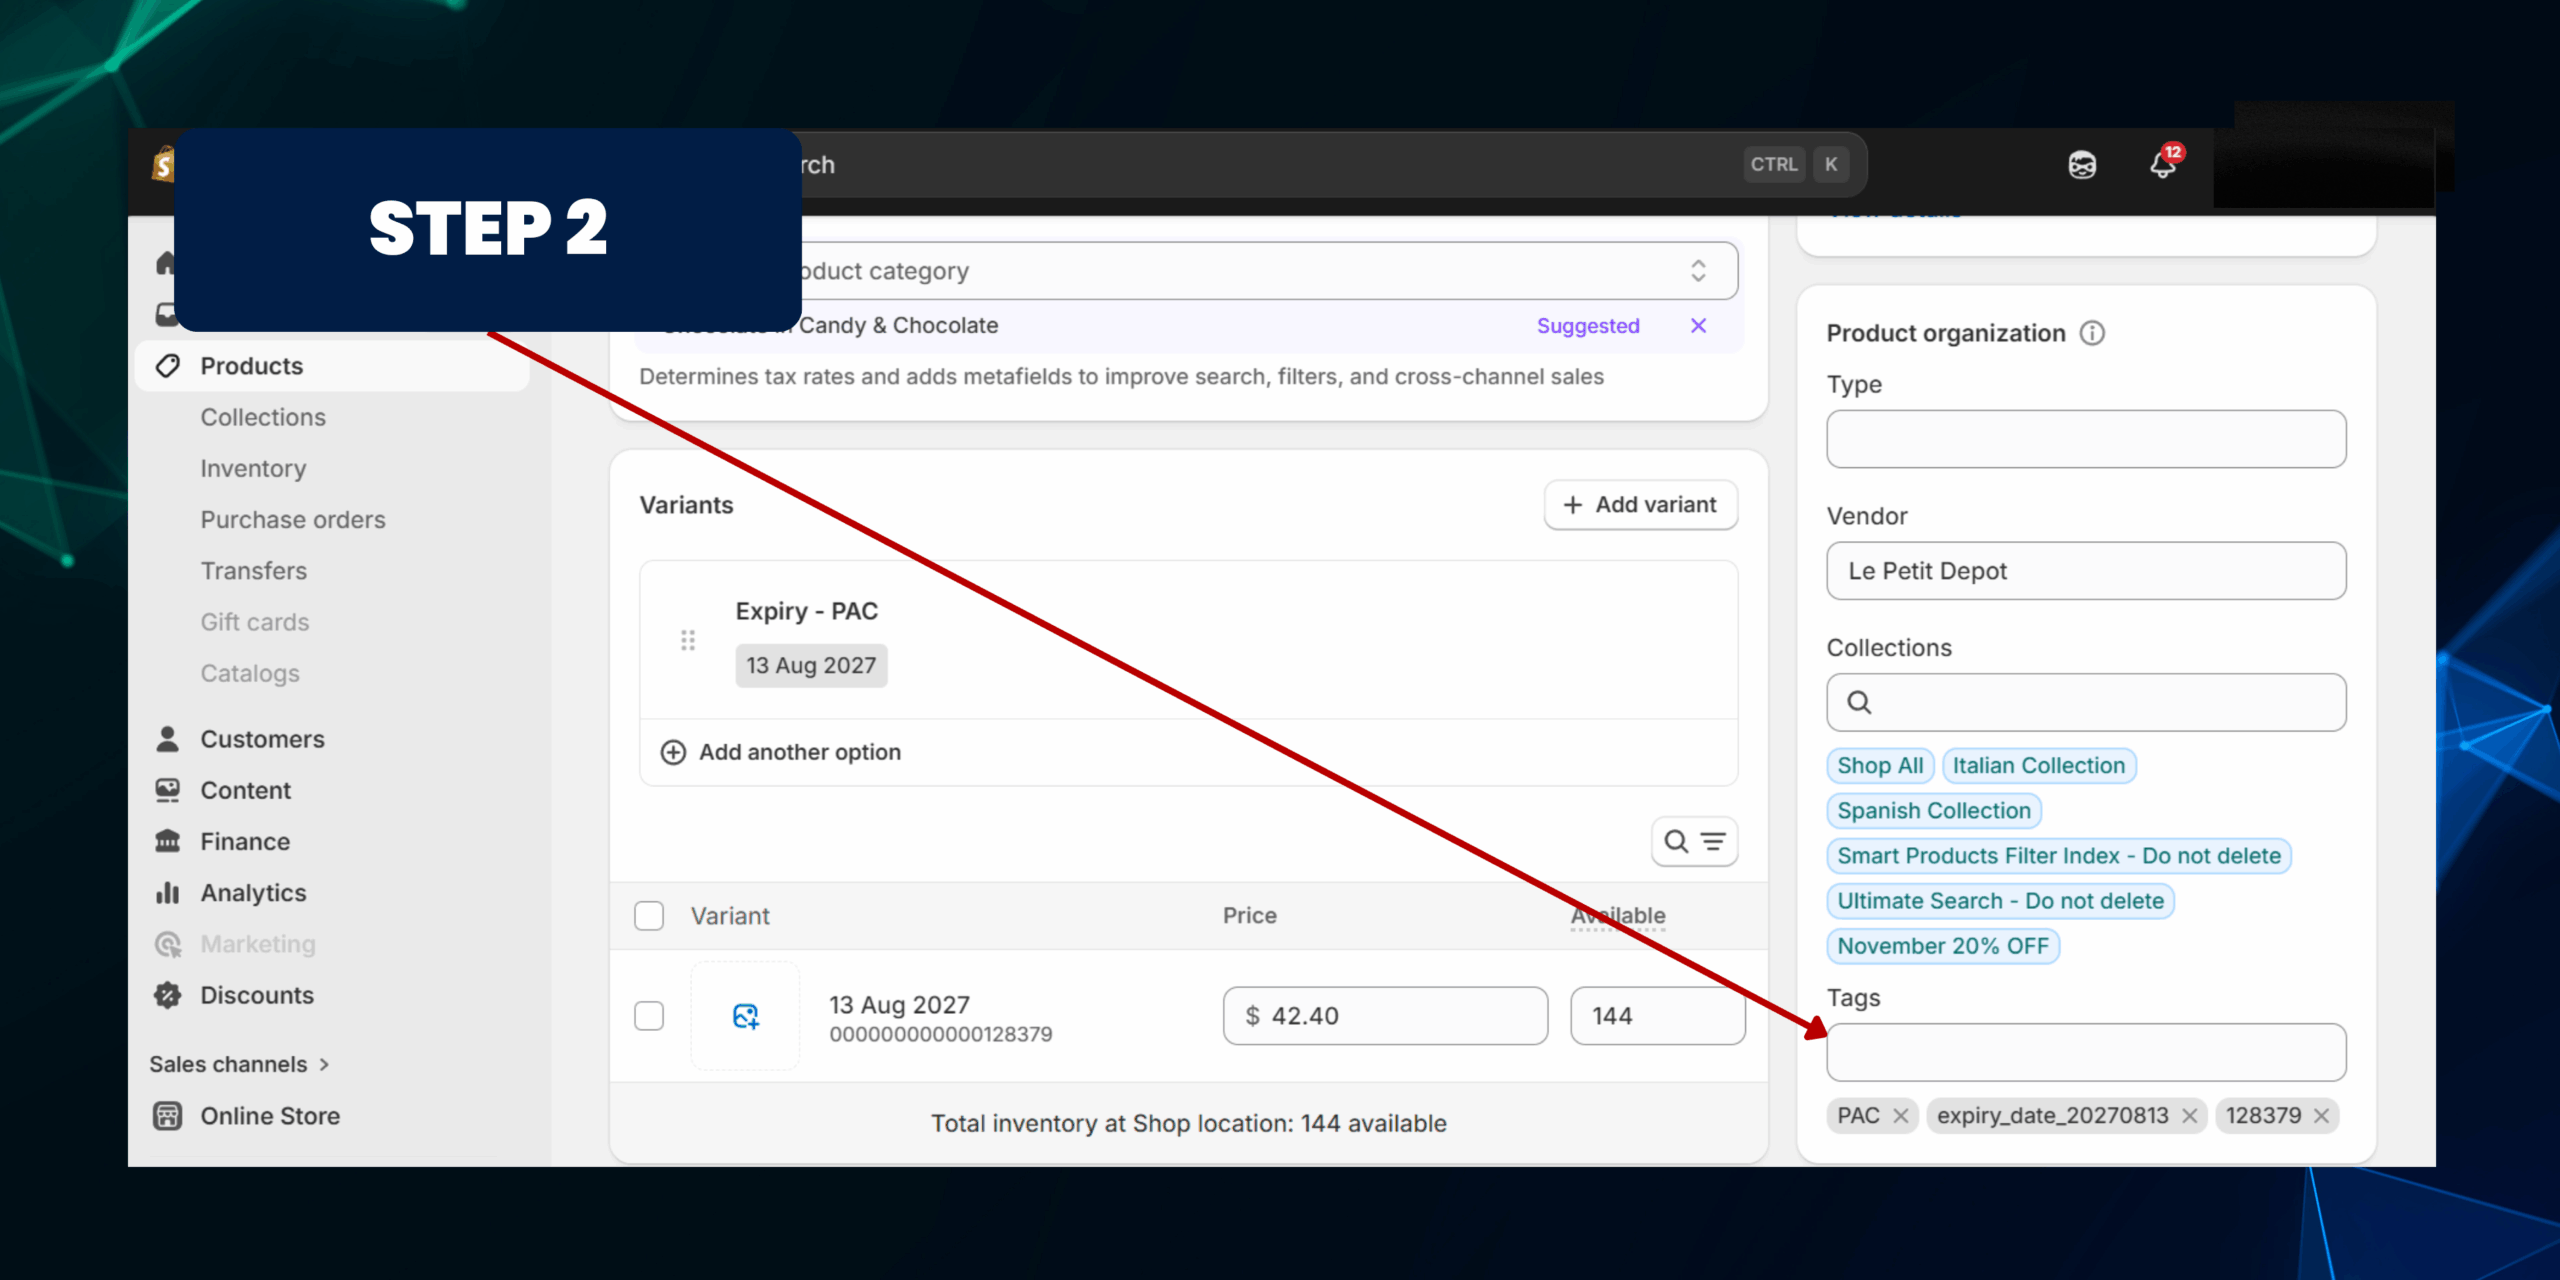Check the 13 Aug 2027 variant checkbox

click(649, 1016)
